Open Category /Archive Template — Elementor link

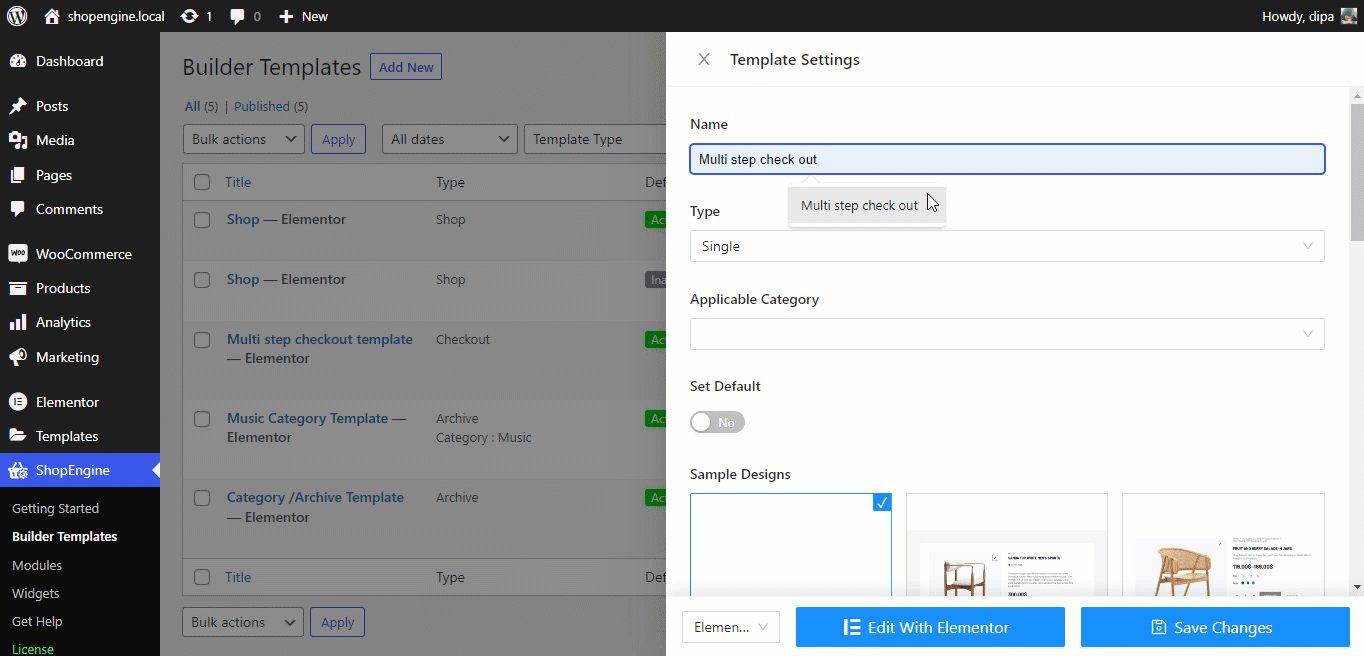point(315,507)
